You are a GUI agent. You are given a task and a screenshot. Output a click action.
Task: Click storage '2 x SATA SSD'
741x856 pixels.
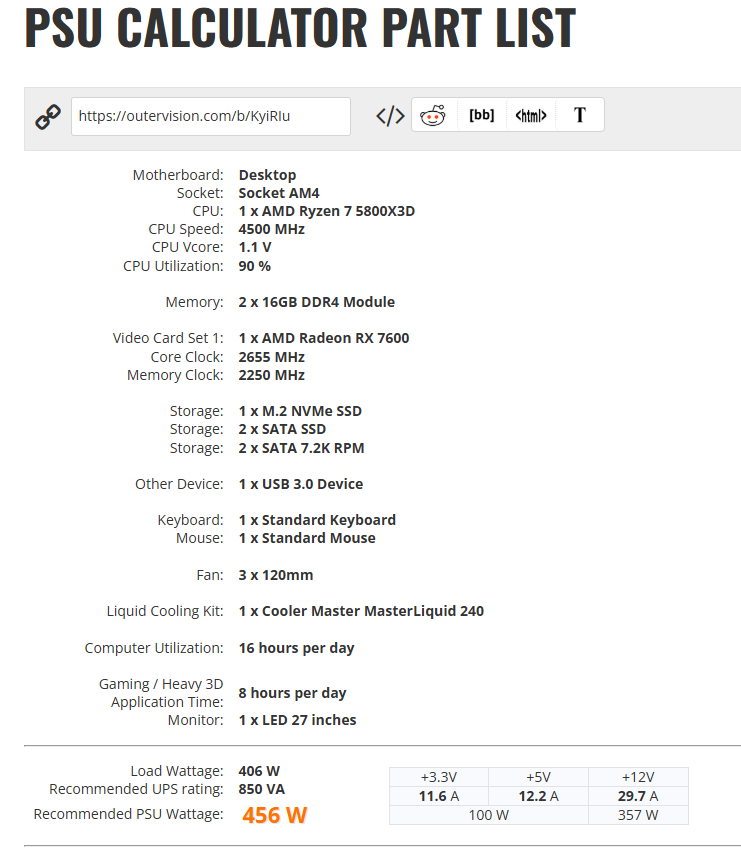[282, 430]
